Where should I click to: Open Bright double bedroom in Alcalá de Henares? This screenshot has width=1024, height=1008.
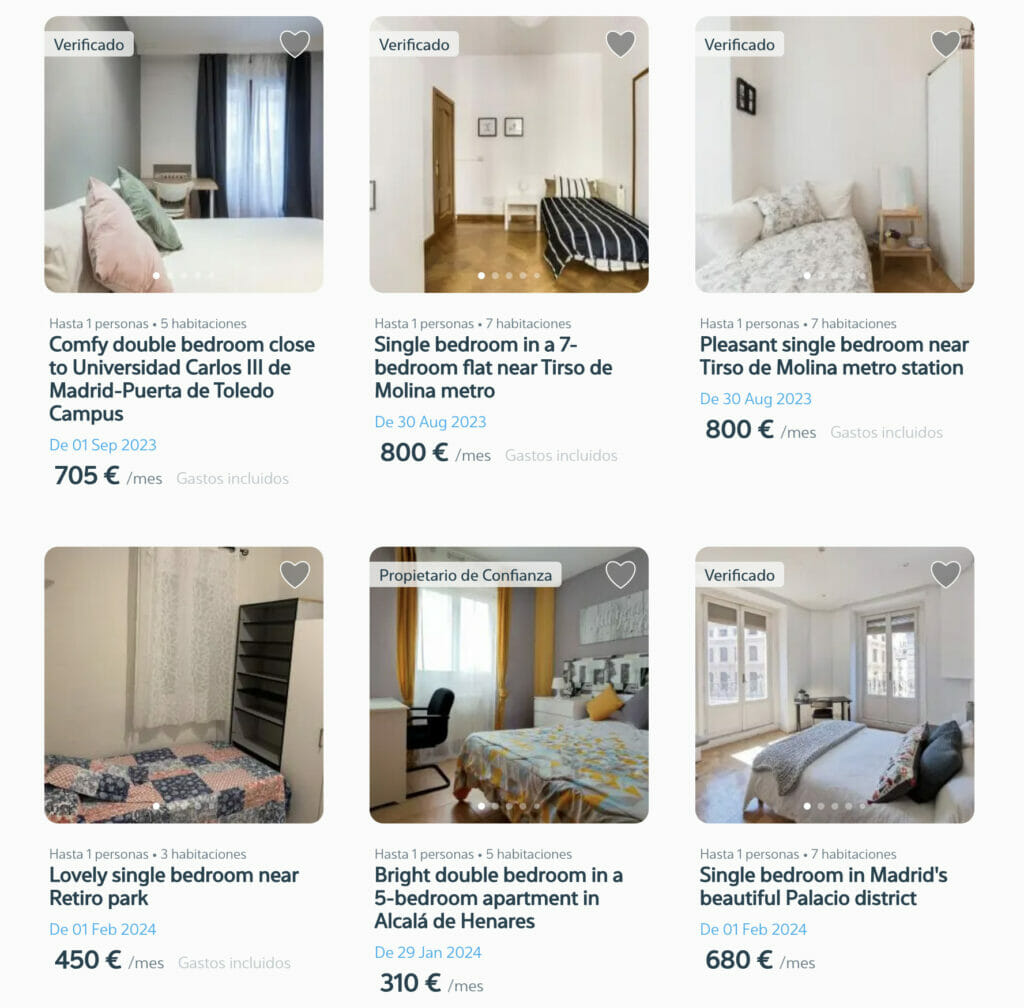[x=498, y=898]
